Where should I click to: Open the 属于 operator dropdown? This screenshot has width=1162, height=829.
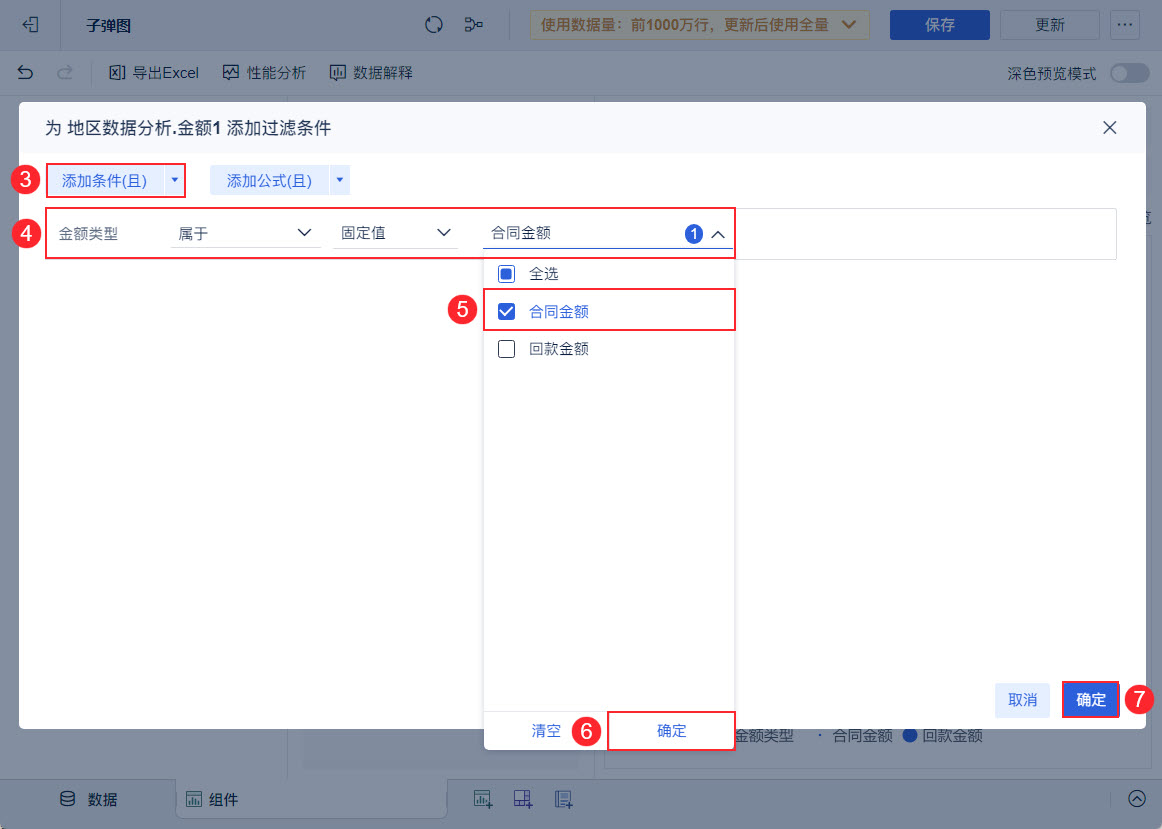(x=245, y=233)
